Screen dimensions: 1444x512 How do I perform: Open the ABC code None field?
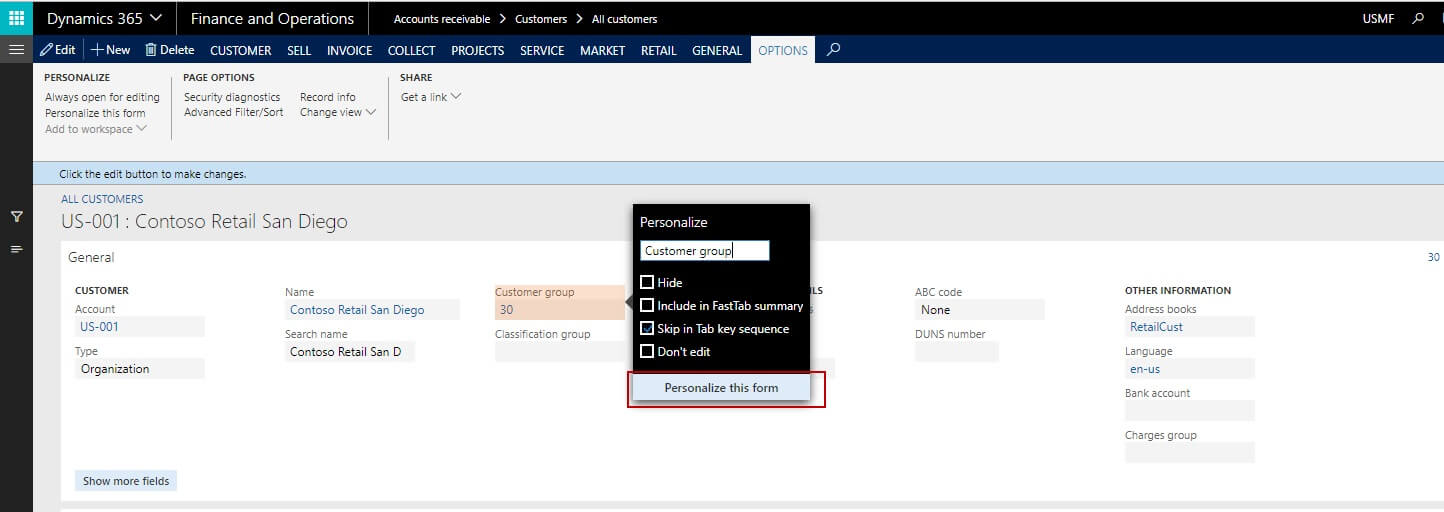(979, 310)
